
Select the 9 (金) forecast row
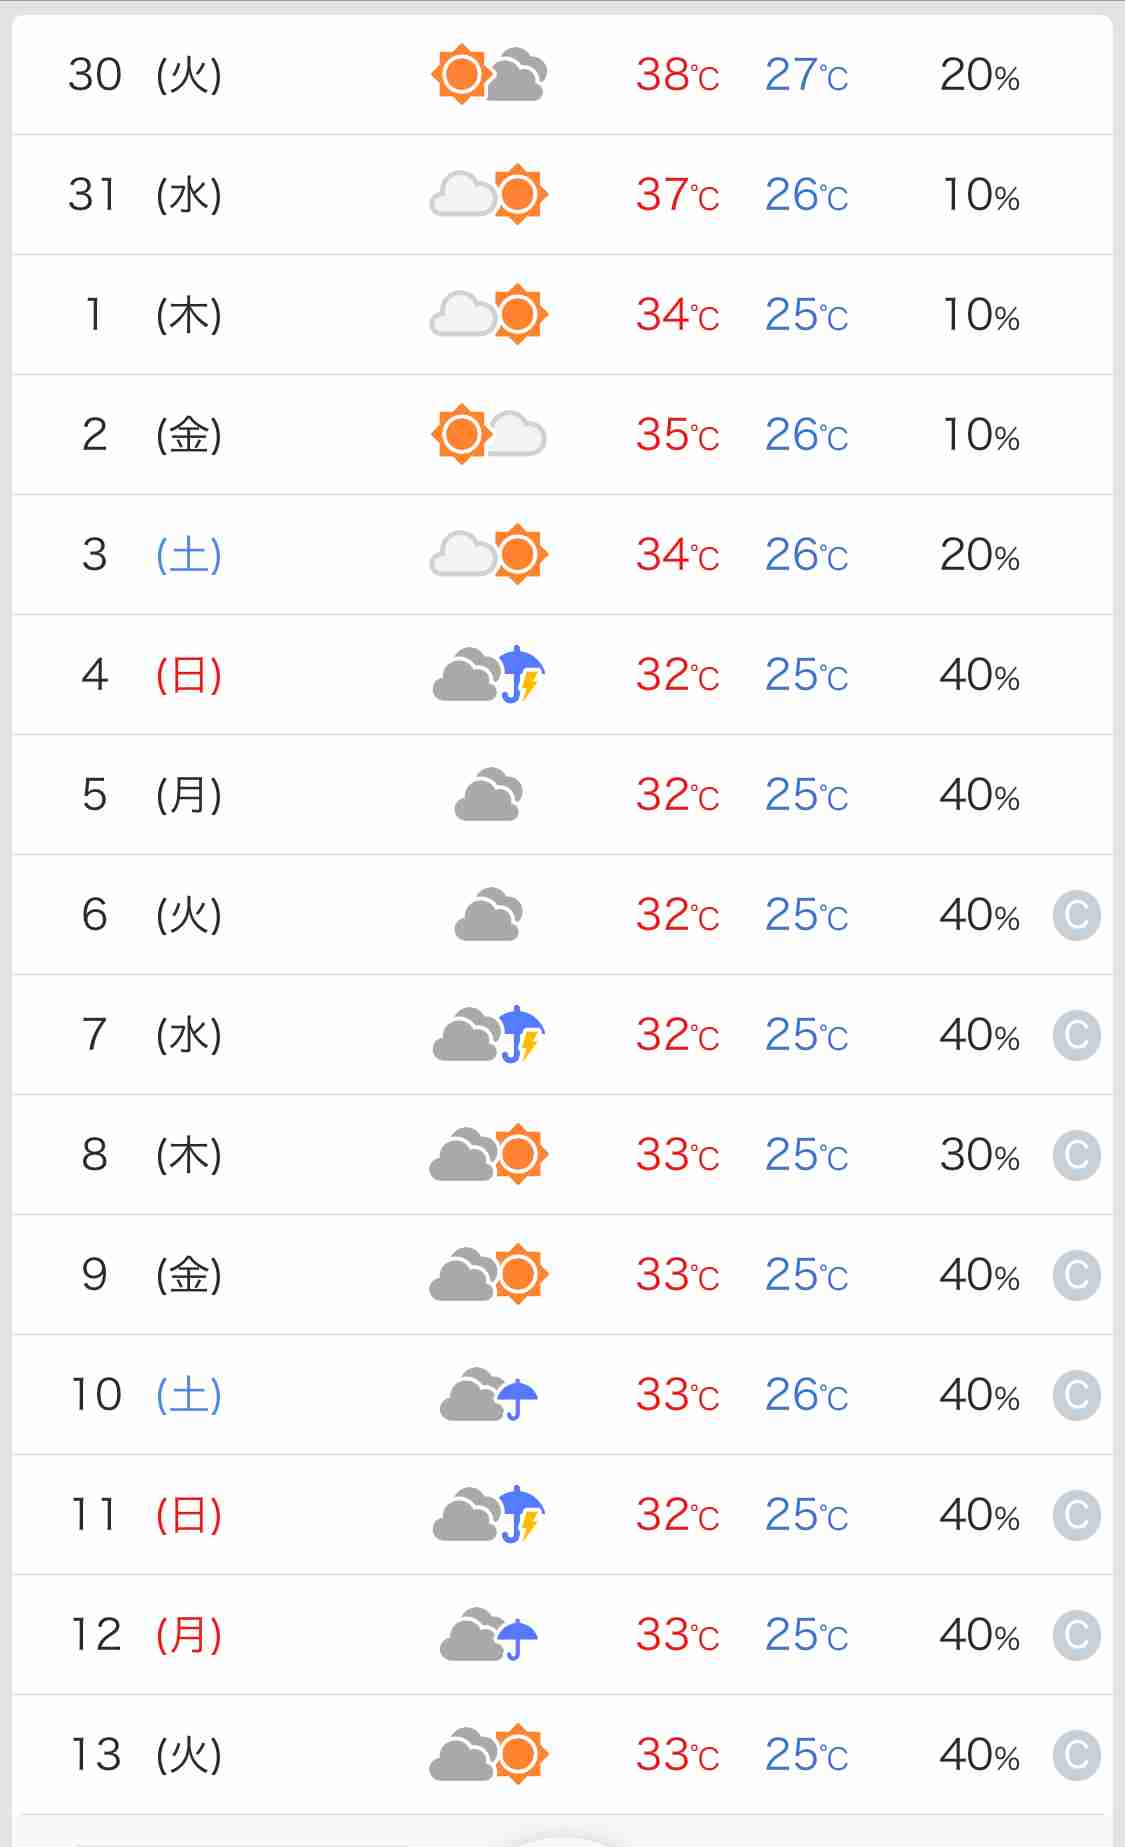point(562,1275)
